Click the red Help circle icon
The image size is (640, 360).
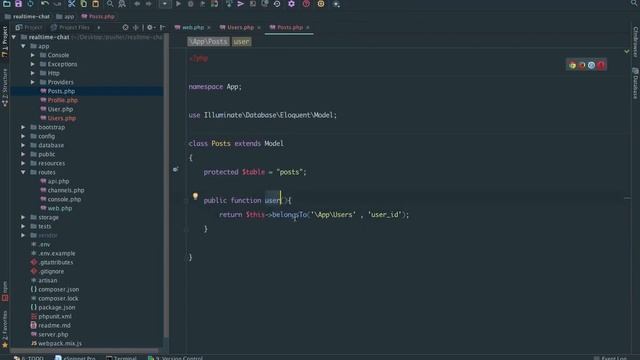click(x=306, y=4)
